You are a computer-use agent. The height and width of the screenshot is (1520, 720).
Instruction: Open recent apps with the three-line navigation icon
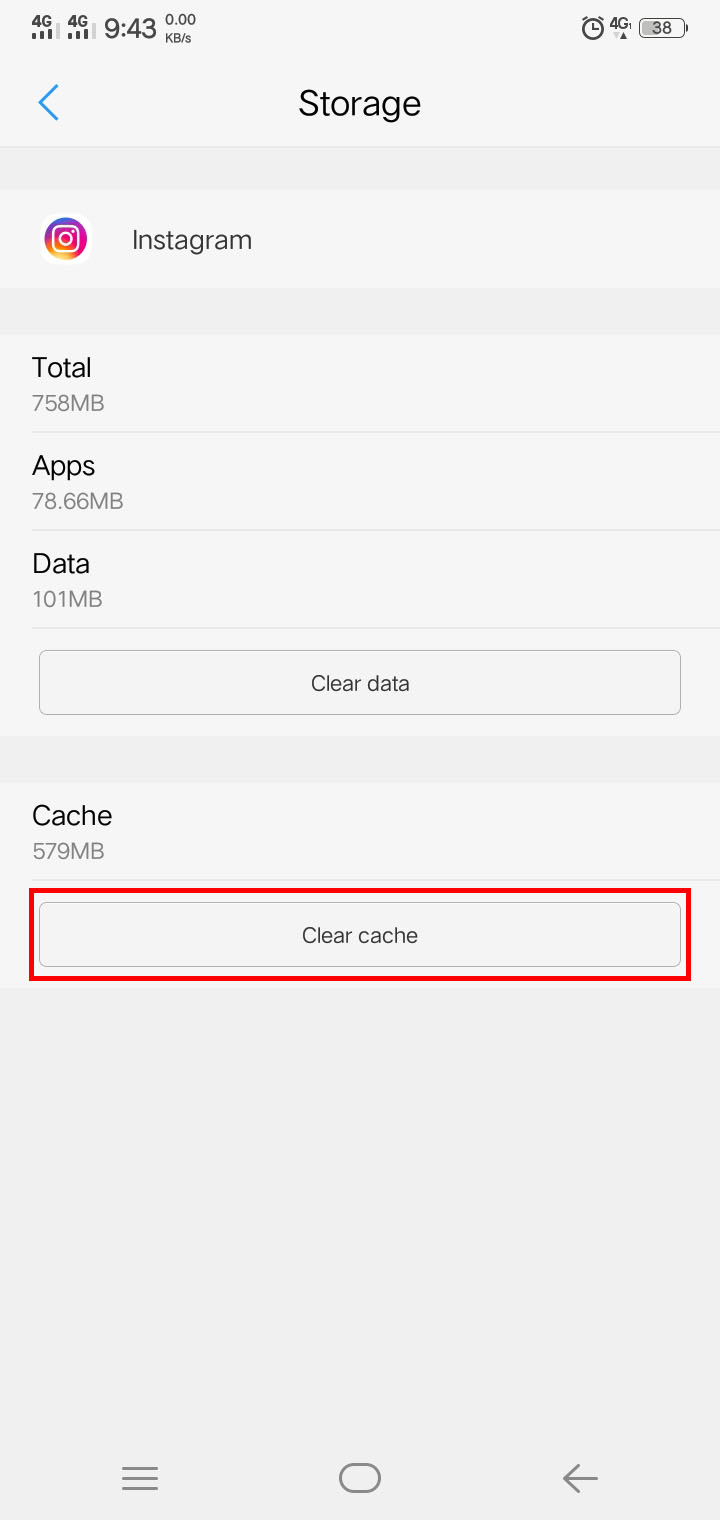point(140,1478)
